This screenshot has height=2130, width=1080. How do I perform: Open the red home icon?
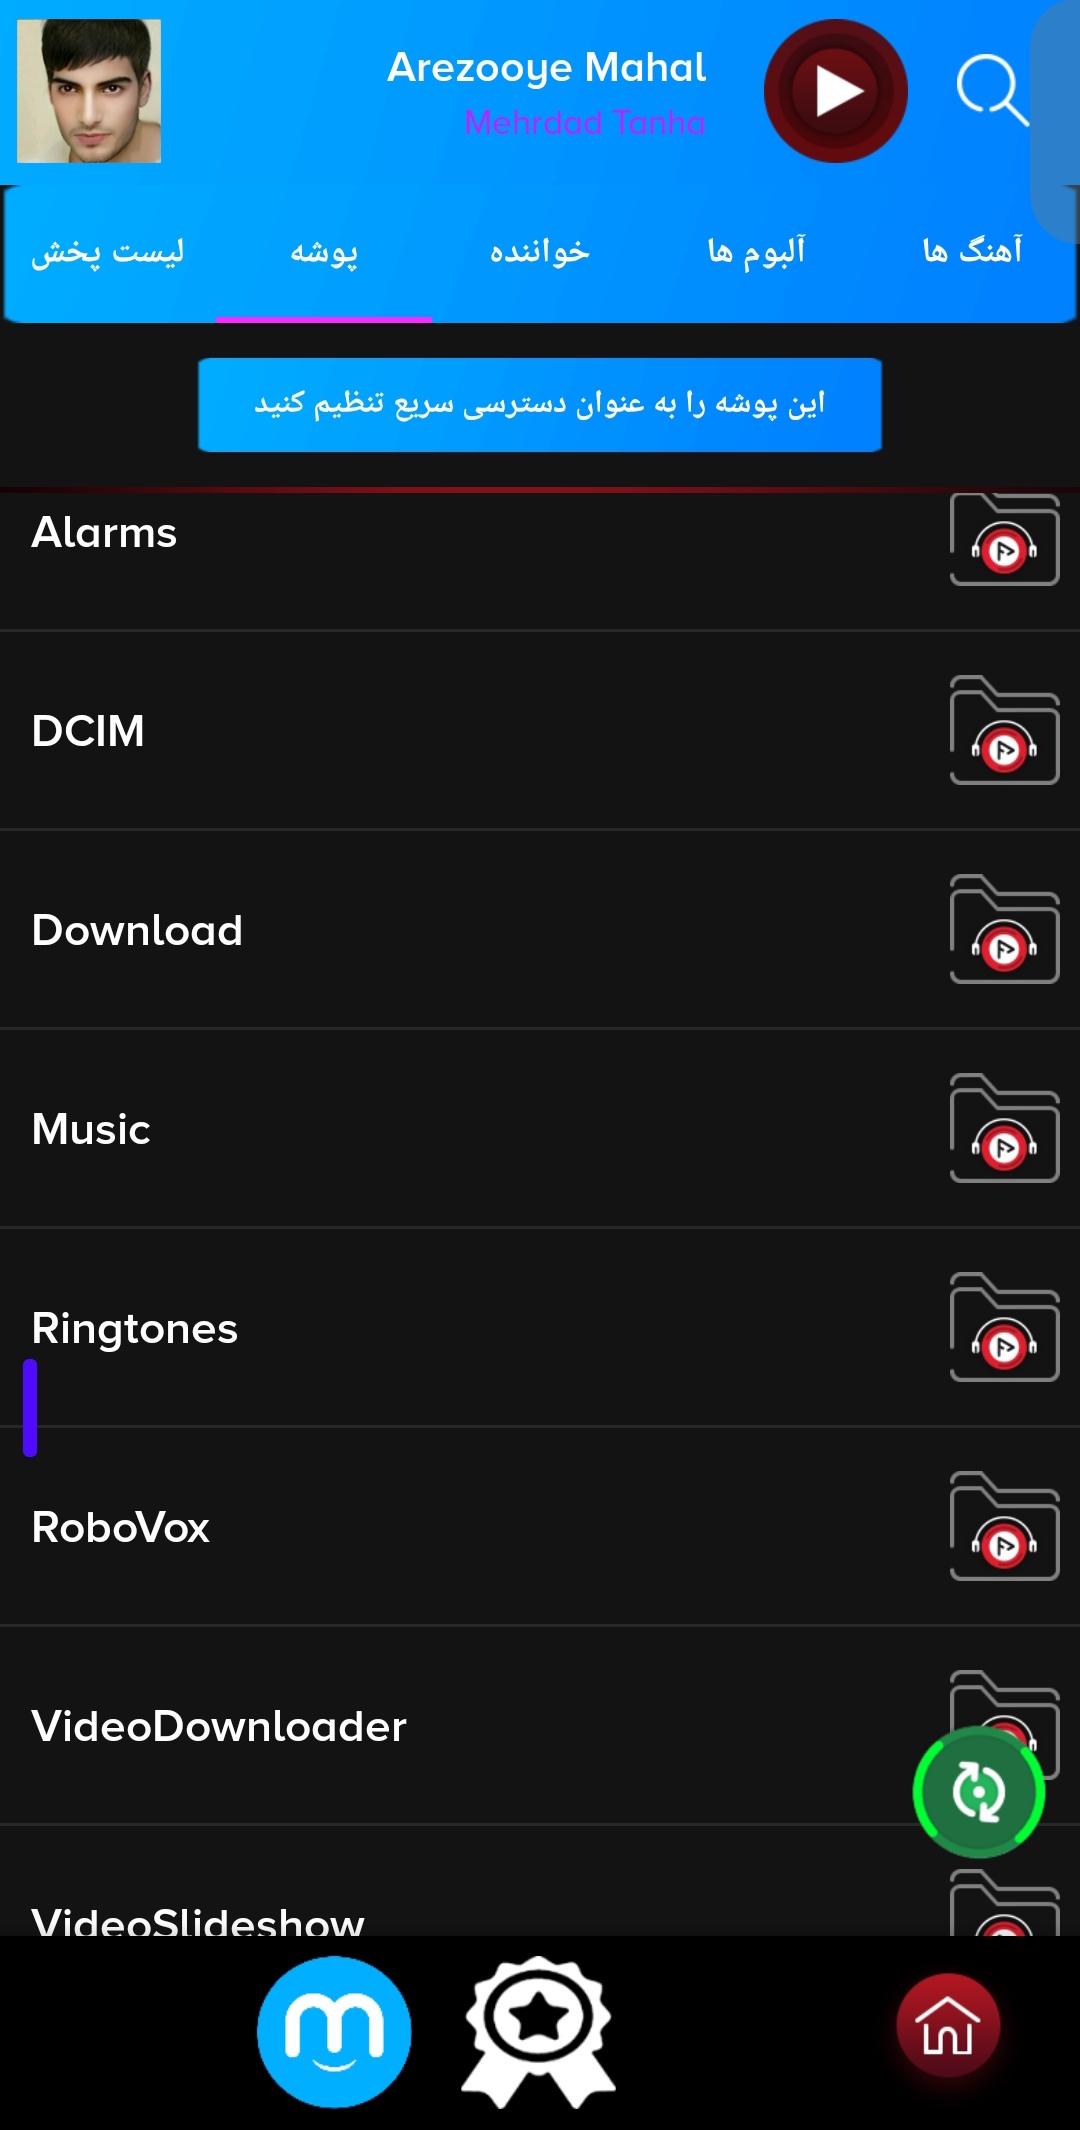pyautogui.click(x=947, y=2025)
